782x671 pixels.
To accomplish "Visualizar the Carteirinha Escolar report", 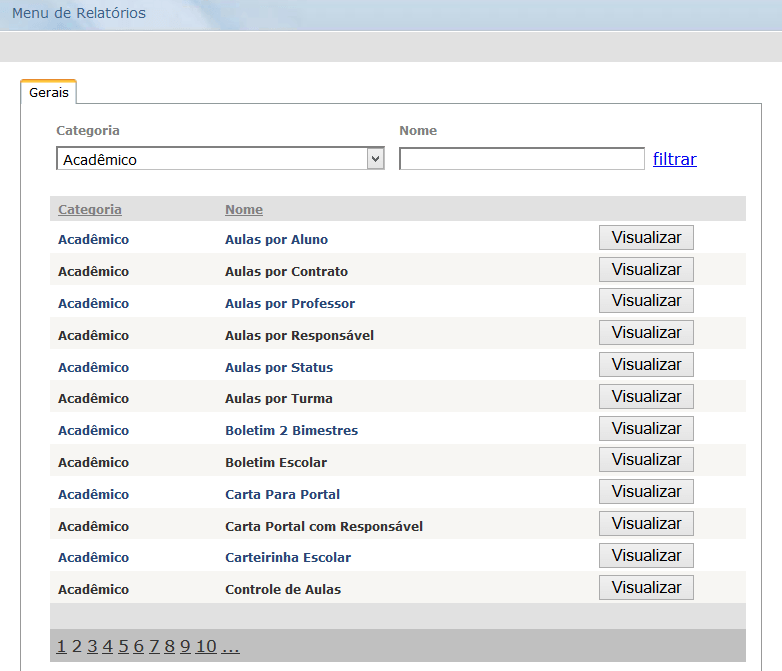I will coord(646,555).
